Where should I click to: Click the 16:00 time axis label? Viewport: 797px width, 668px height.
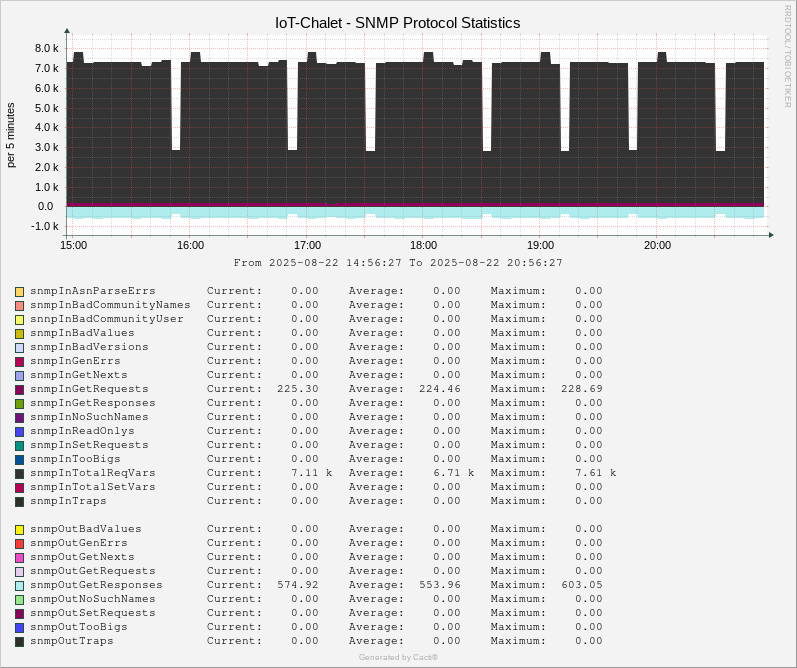[191, 245]
